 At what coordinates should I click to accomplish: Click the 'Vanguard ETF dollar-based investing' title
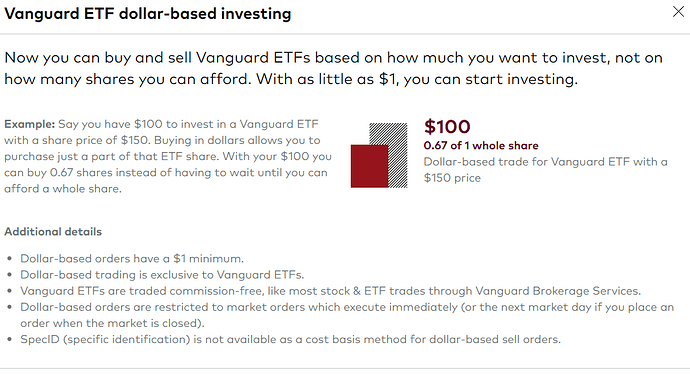(148, 14)
